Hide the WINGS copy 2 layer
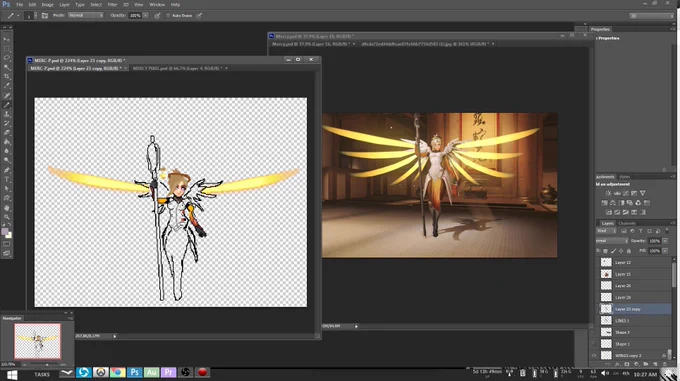 594,355
